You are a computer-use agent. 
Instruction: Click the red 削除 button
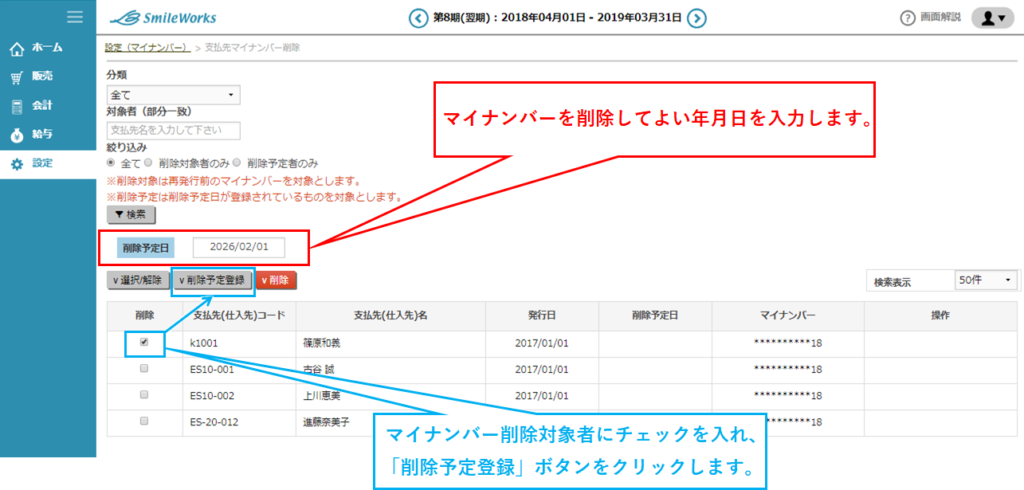(x=277, y=280)
